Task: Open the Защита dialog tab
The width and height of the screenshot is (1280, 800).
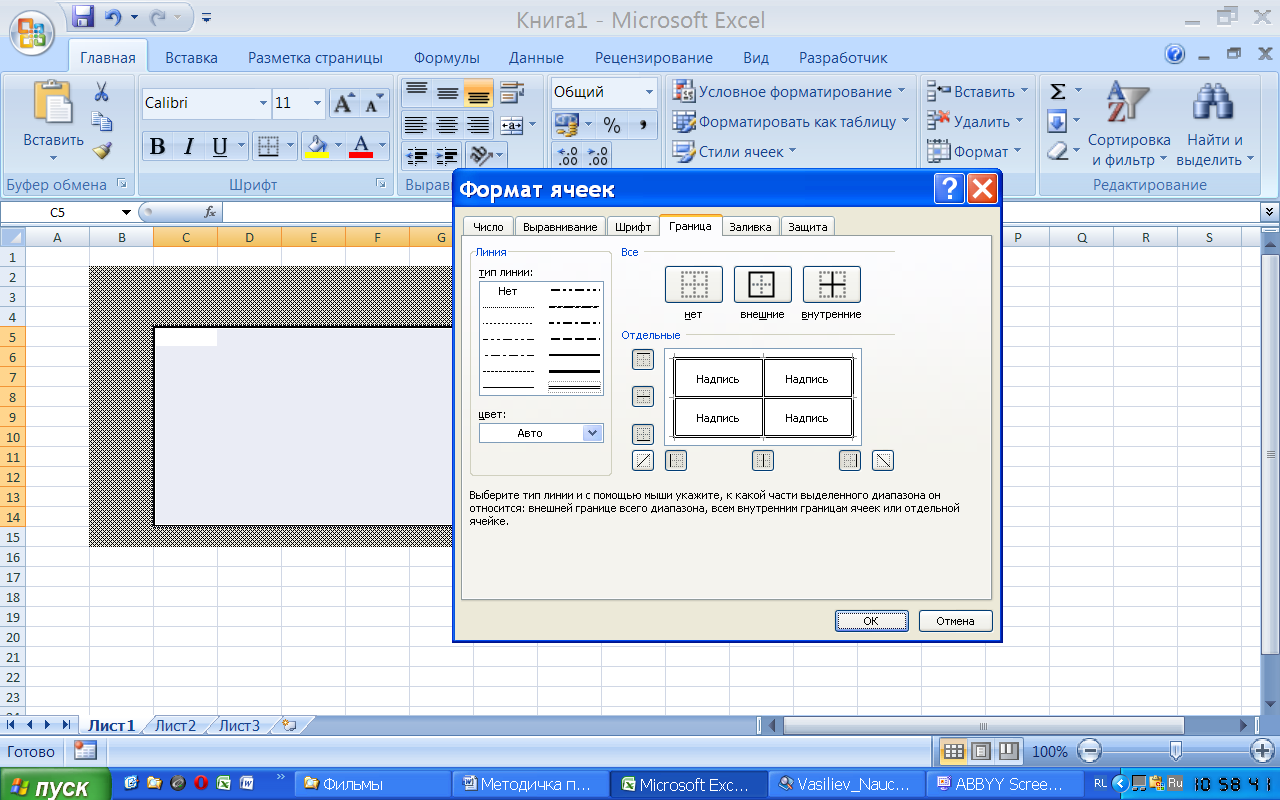Action: tap(807, 227)
